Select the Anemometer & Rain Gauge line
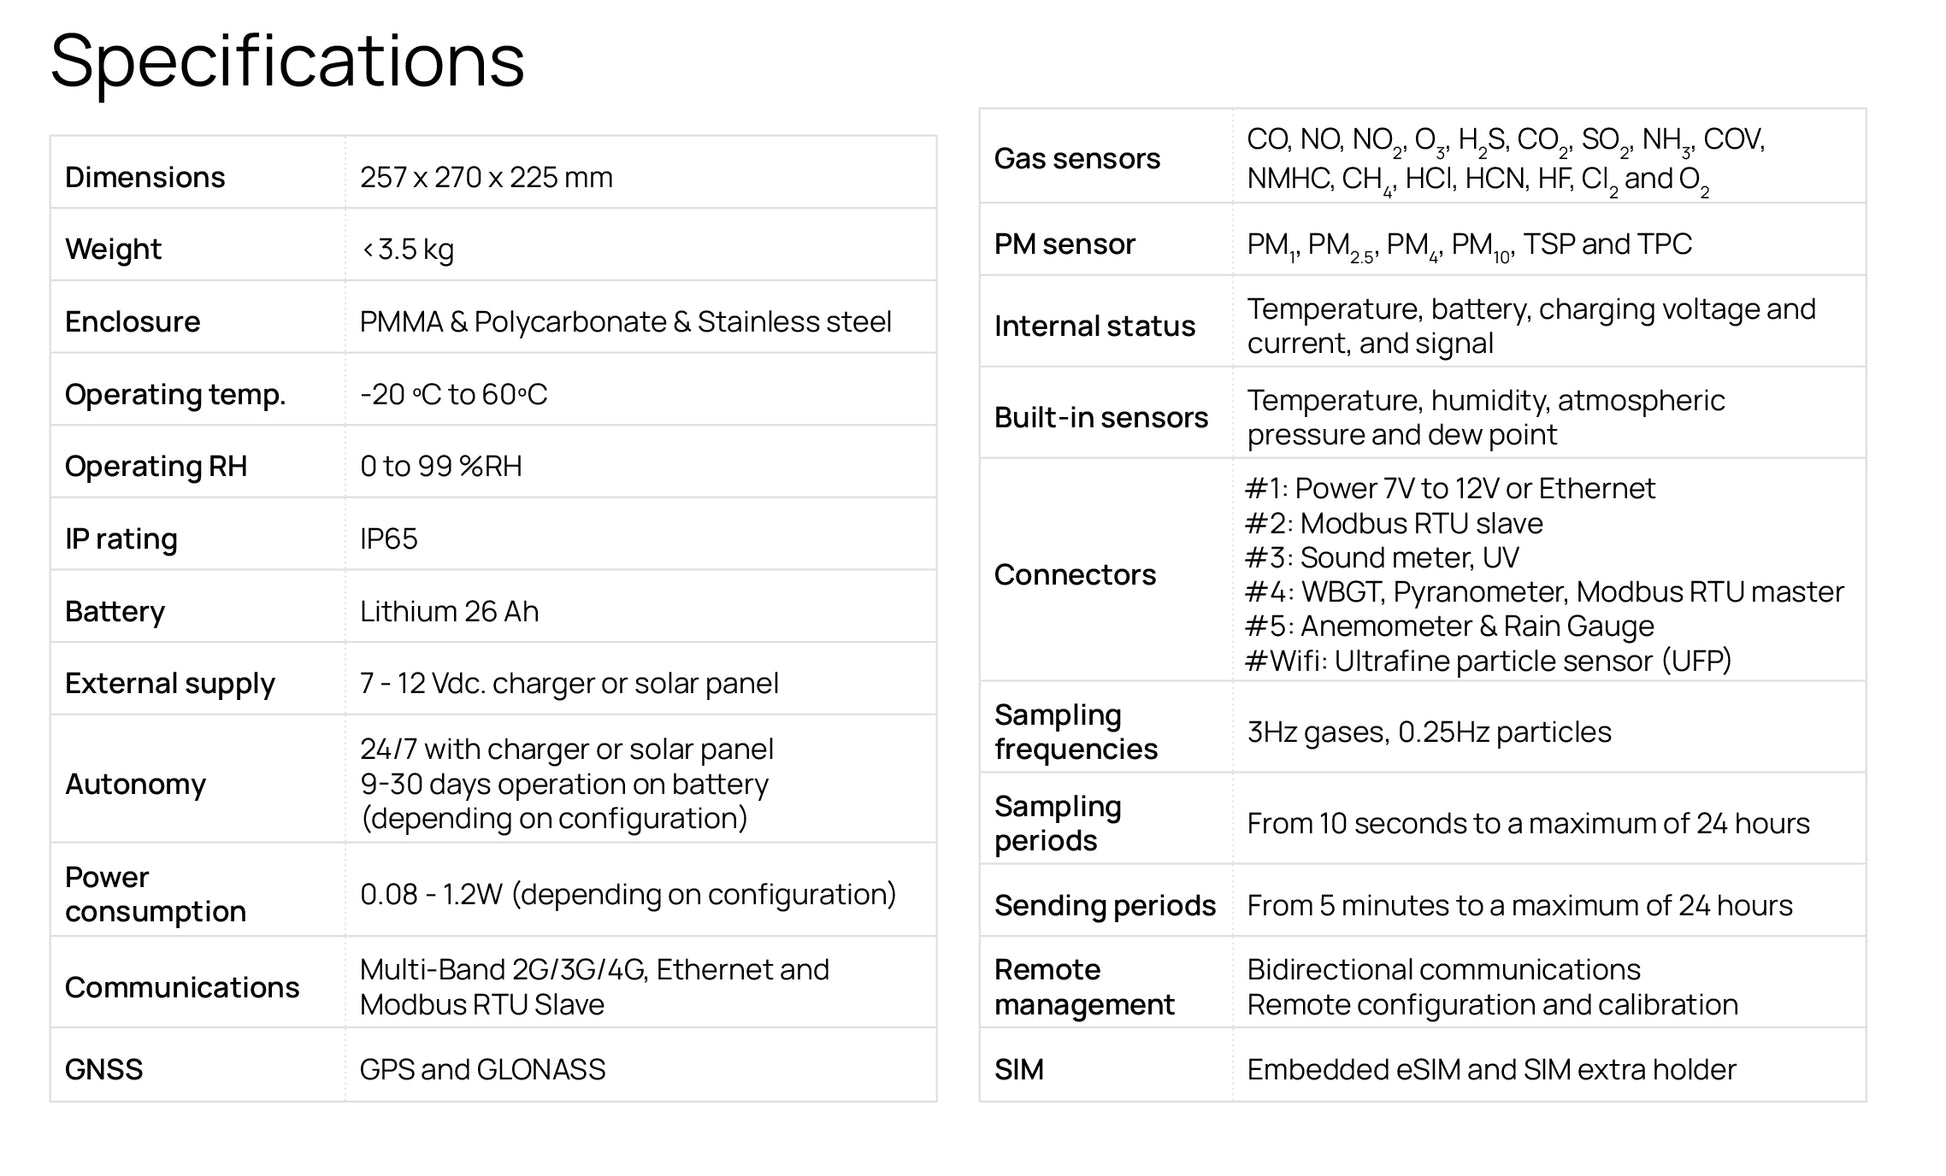Screen dimensions: 1946x1176 (x=1449, y=626)
